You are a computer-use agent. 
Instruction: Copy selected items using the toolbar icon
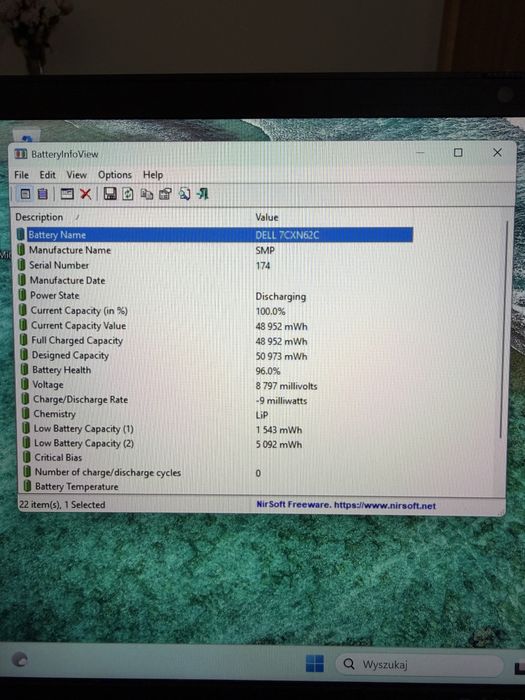147,194
